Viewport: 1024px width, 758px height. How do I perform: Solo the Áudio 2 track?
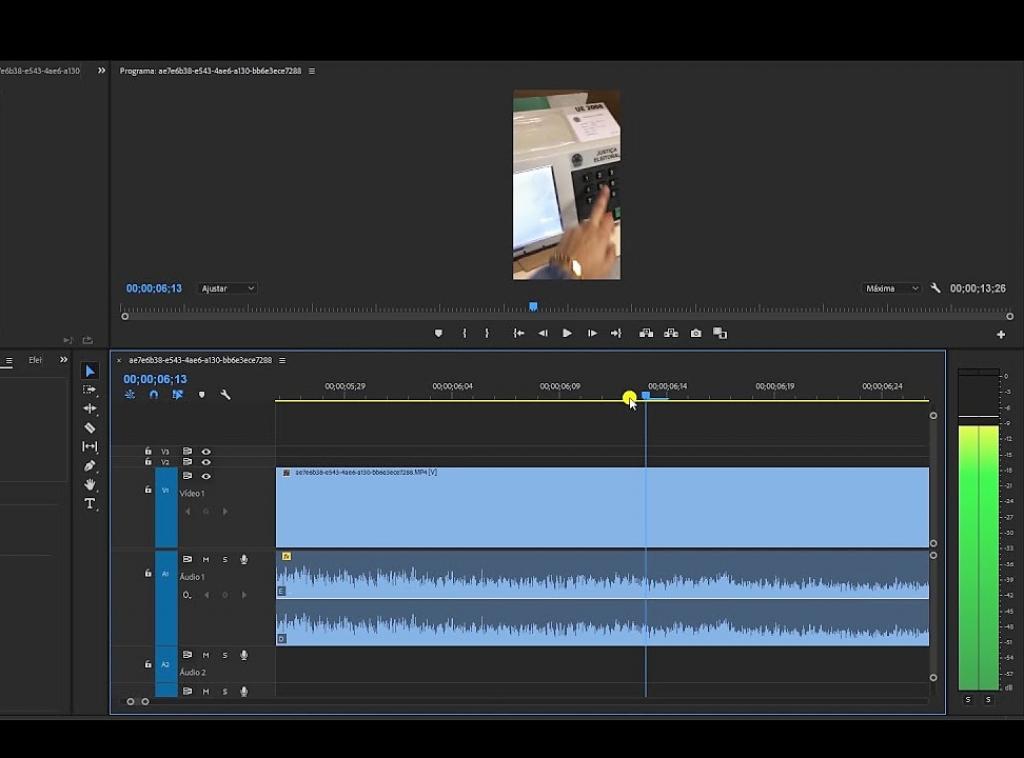tap(225, 655)
